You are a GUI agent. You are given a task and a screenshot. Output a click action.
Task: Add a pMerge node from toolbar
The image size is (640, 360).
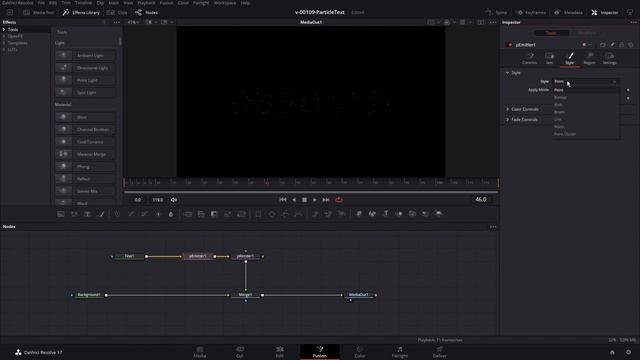(x=328, y=214)
